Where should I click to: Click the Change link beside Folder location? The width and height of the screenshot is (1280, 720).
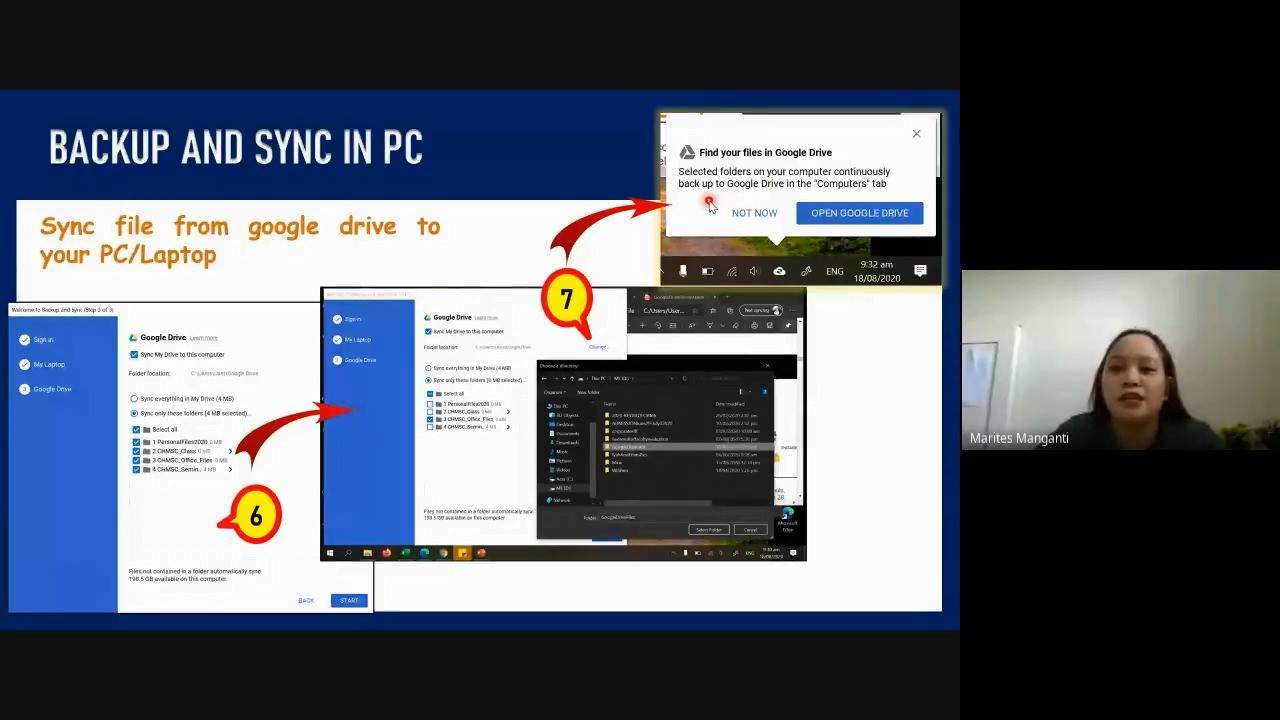tap(598, 347)
